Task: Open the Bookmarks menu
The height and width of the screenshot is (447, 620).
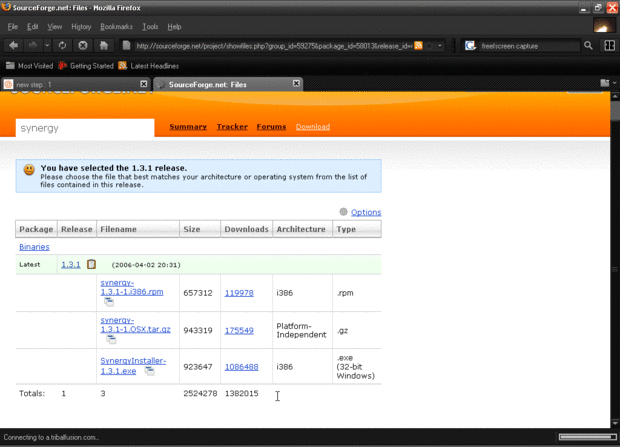Action: (x=116, y=27)
